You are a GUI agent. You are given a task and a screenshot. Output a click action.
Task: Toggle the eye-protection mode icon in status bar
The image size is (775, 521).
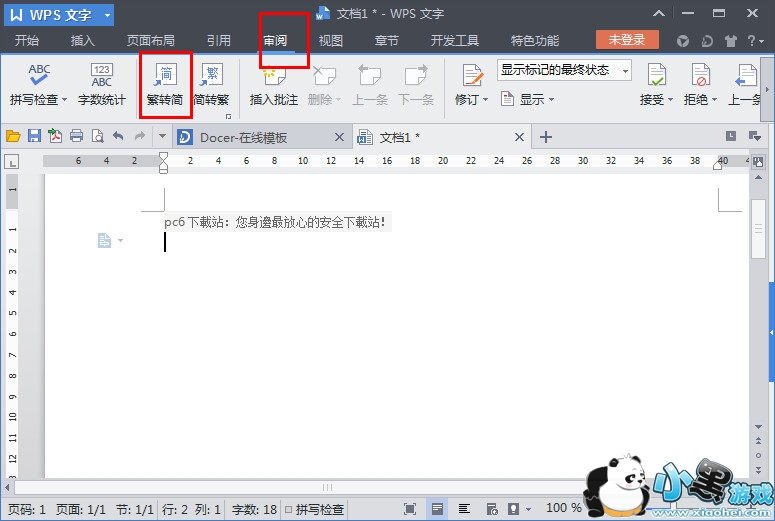coord(514,509)
